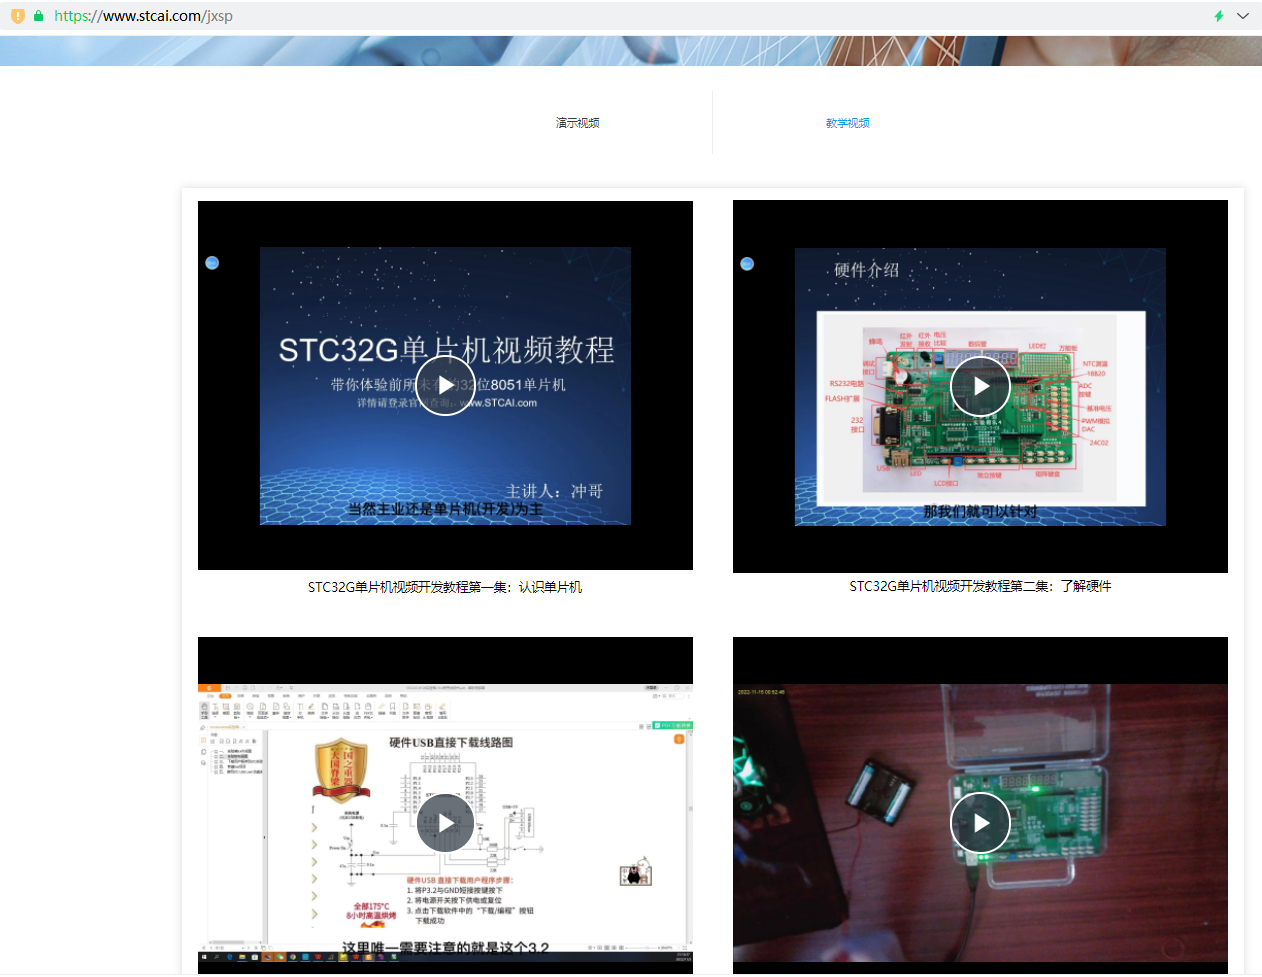Play the development board camera video
This screenshot has height=977, width=1262.
(x=980, y=823)
